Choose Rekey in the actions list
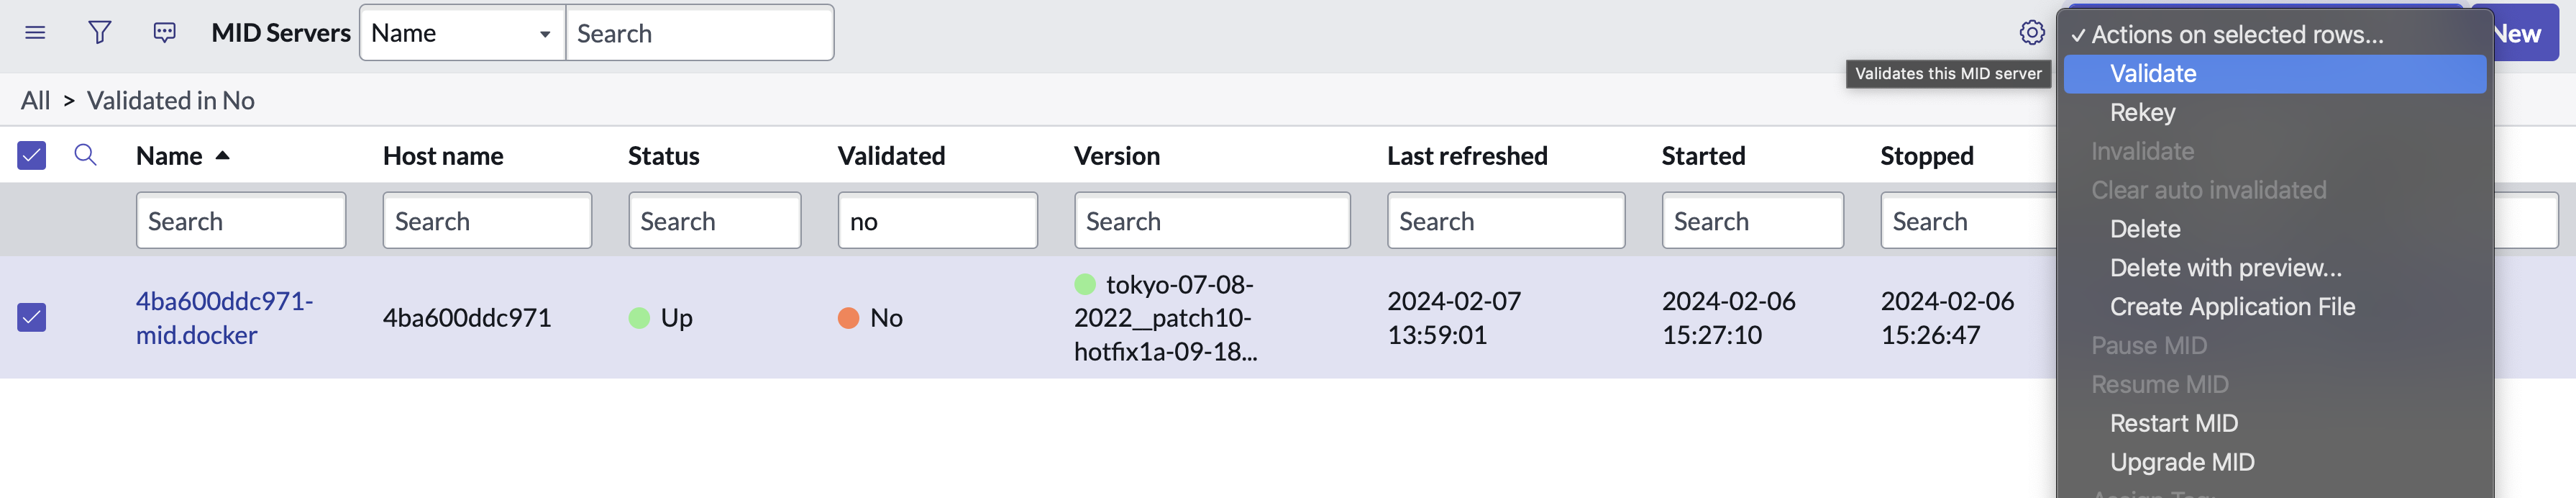Screen dimensions: 2576x498 2142,113
